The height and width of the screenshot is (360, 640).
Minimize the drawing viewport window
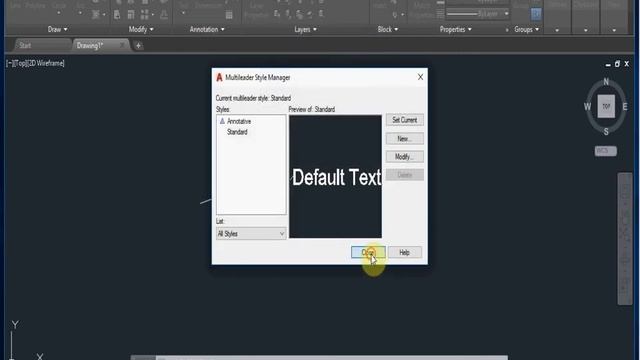point(608,64)
